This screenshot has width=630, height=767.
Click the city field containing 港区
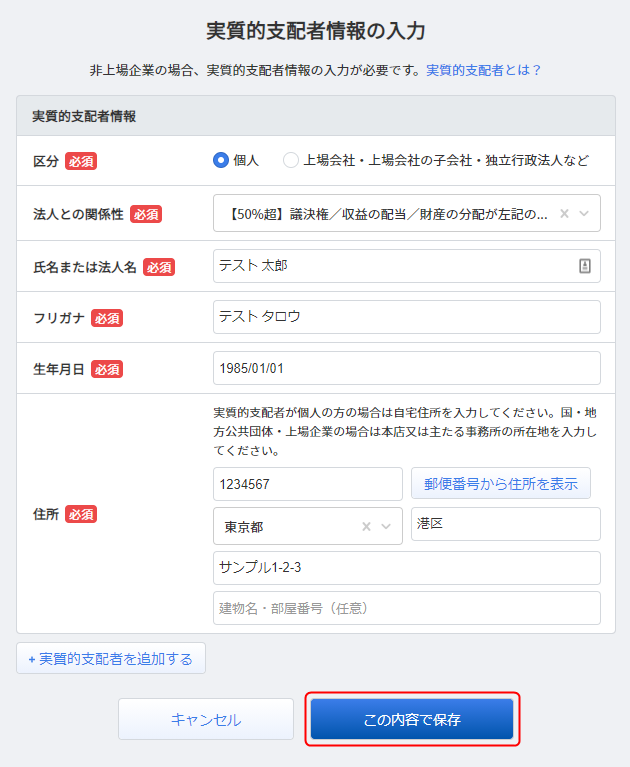[506, 524]
